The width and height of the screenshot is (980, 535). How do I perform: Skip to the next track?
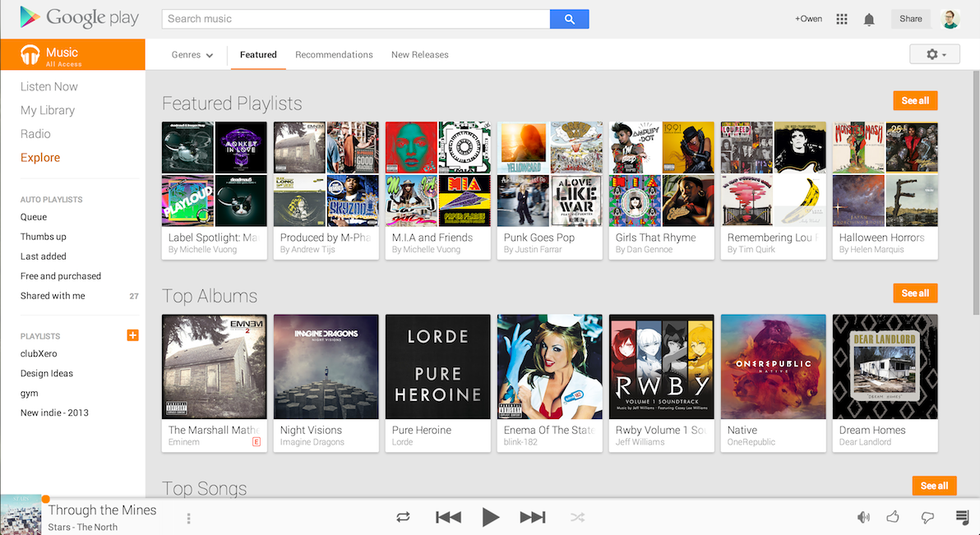[x=532, y=517]
